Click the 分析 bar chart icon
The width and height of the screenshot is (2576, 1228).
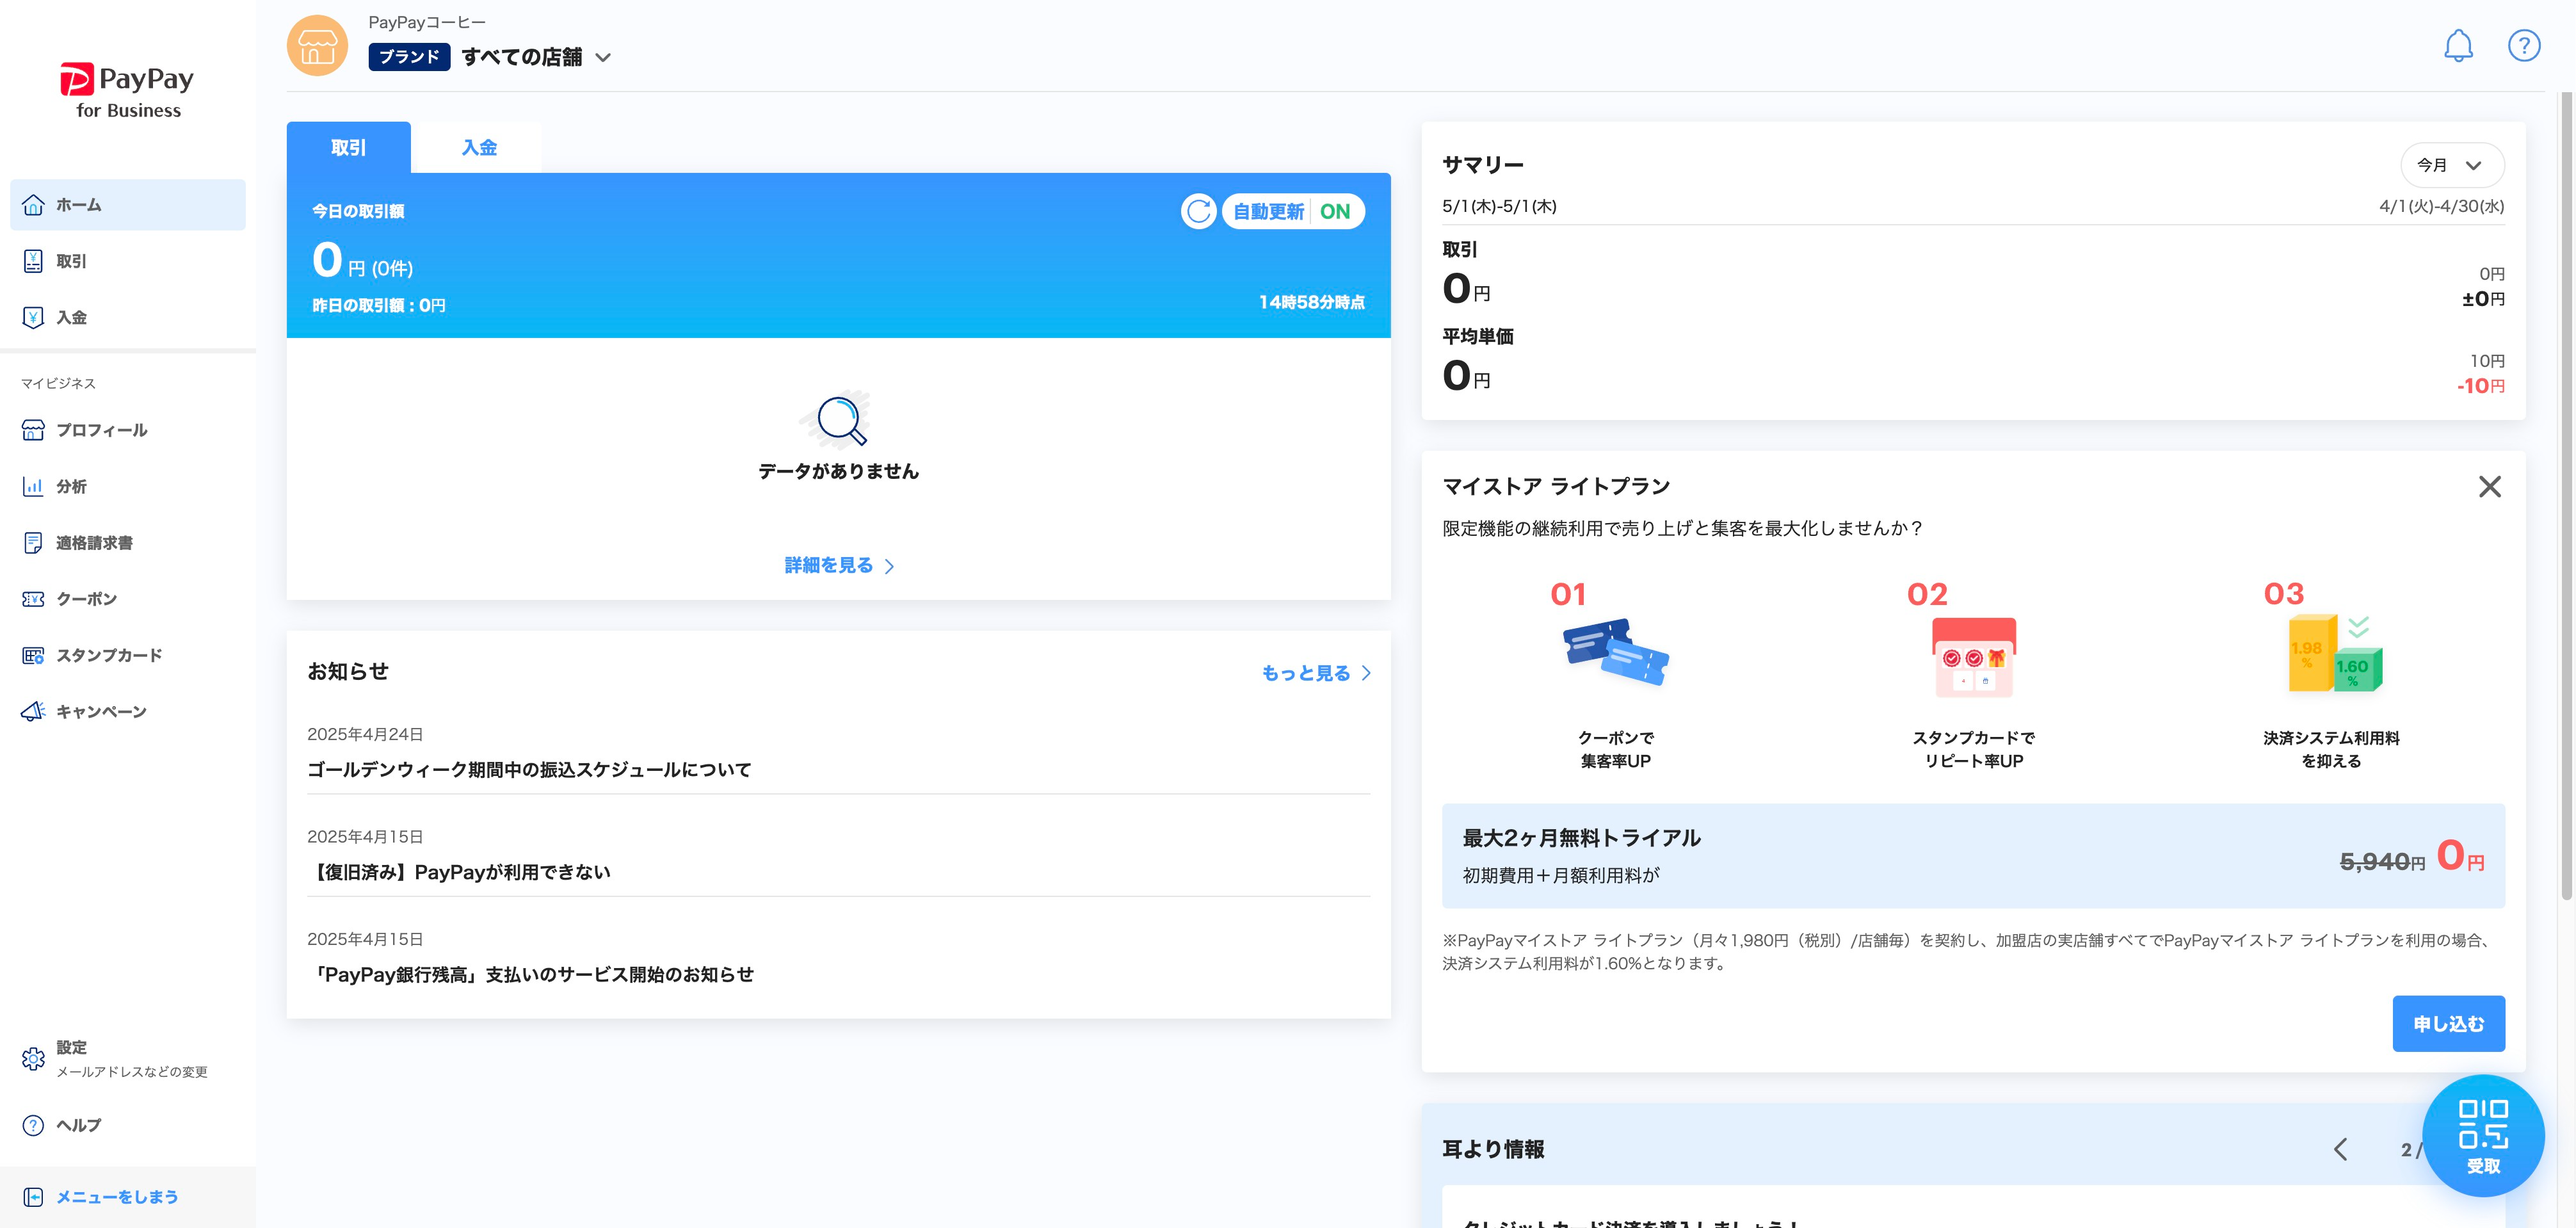[33, 486]
